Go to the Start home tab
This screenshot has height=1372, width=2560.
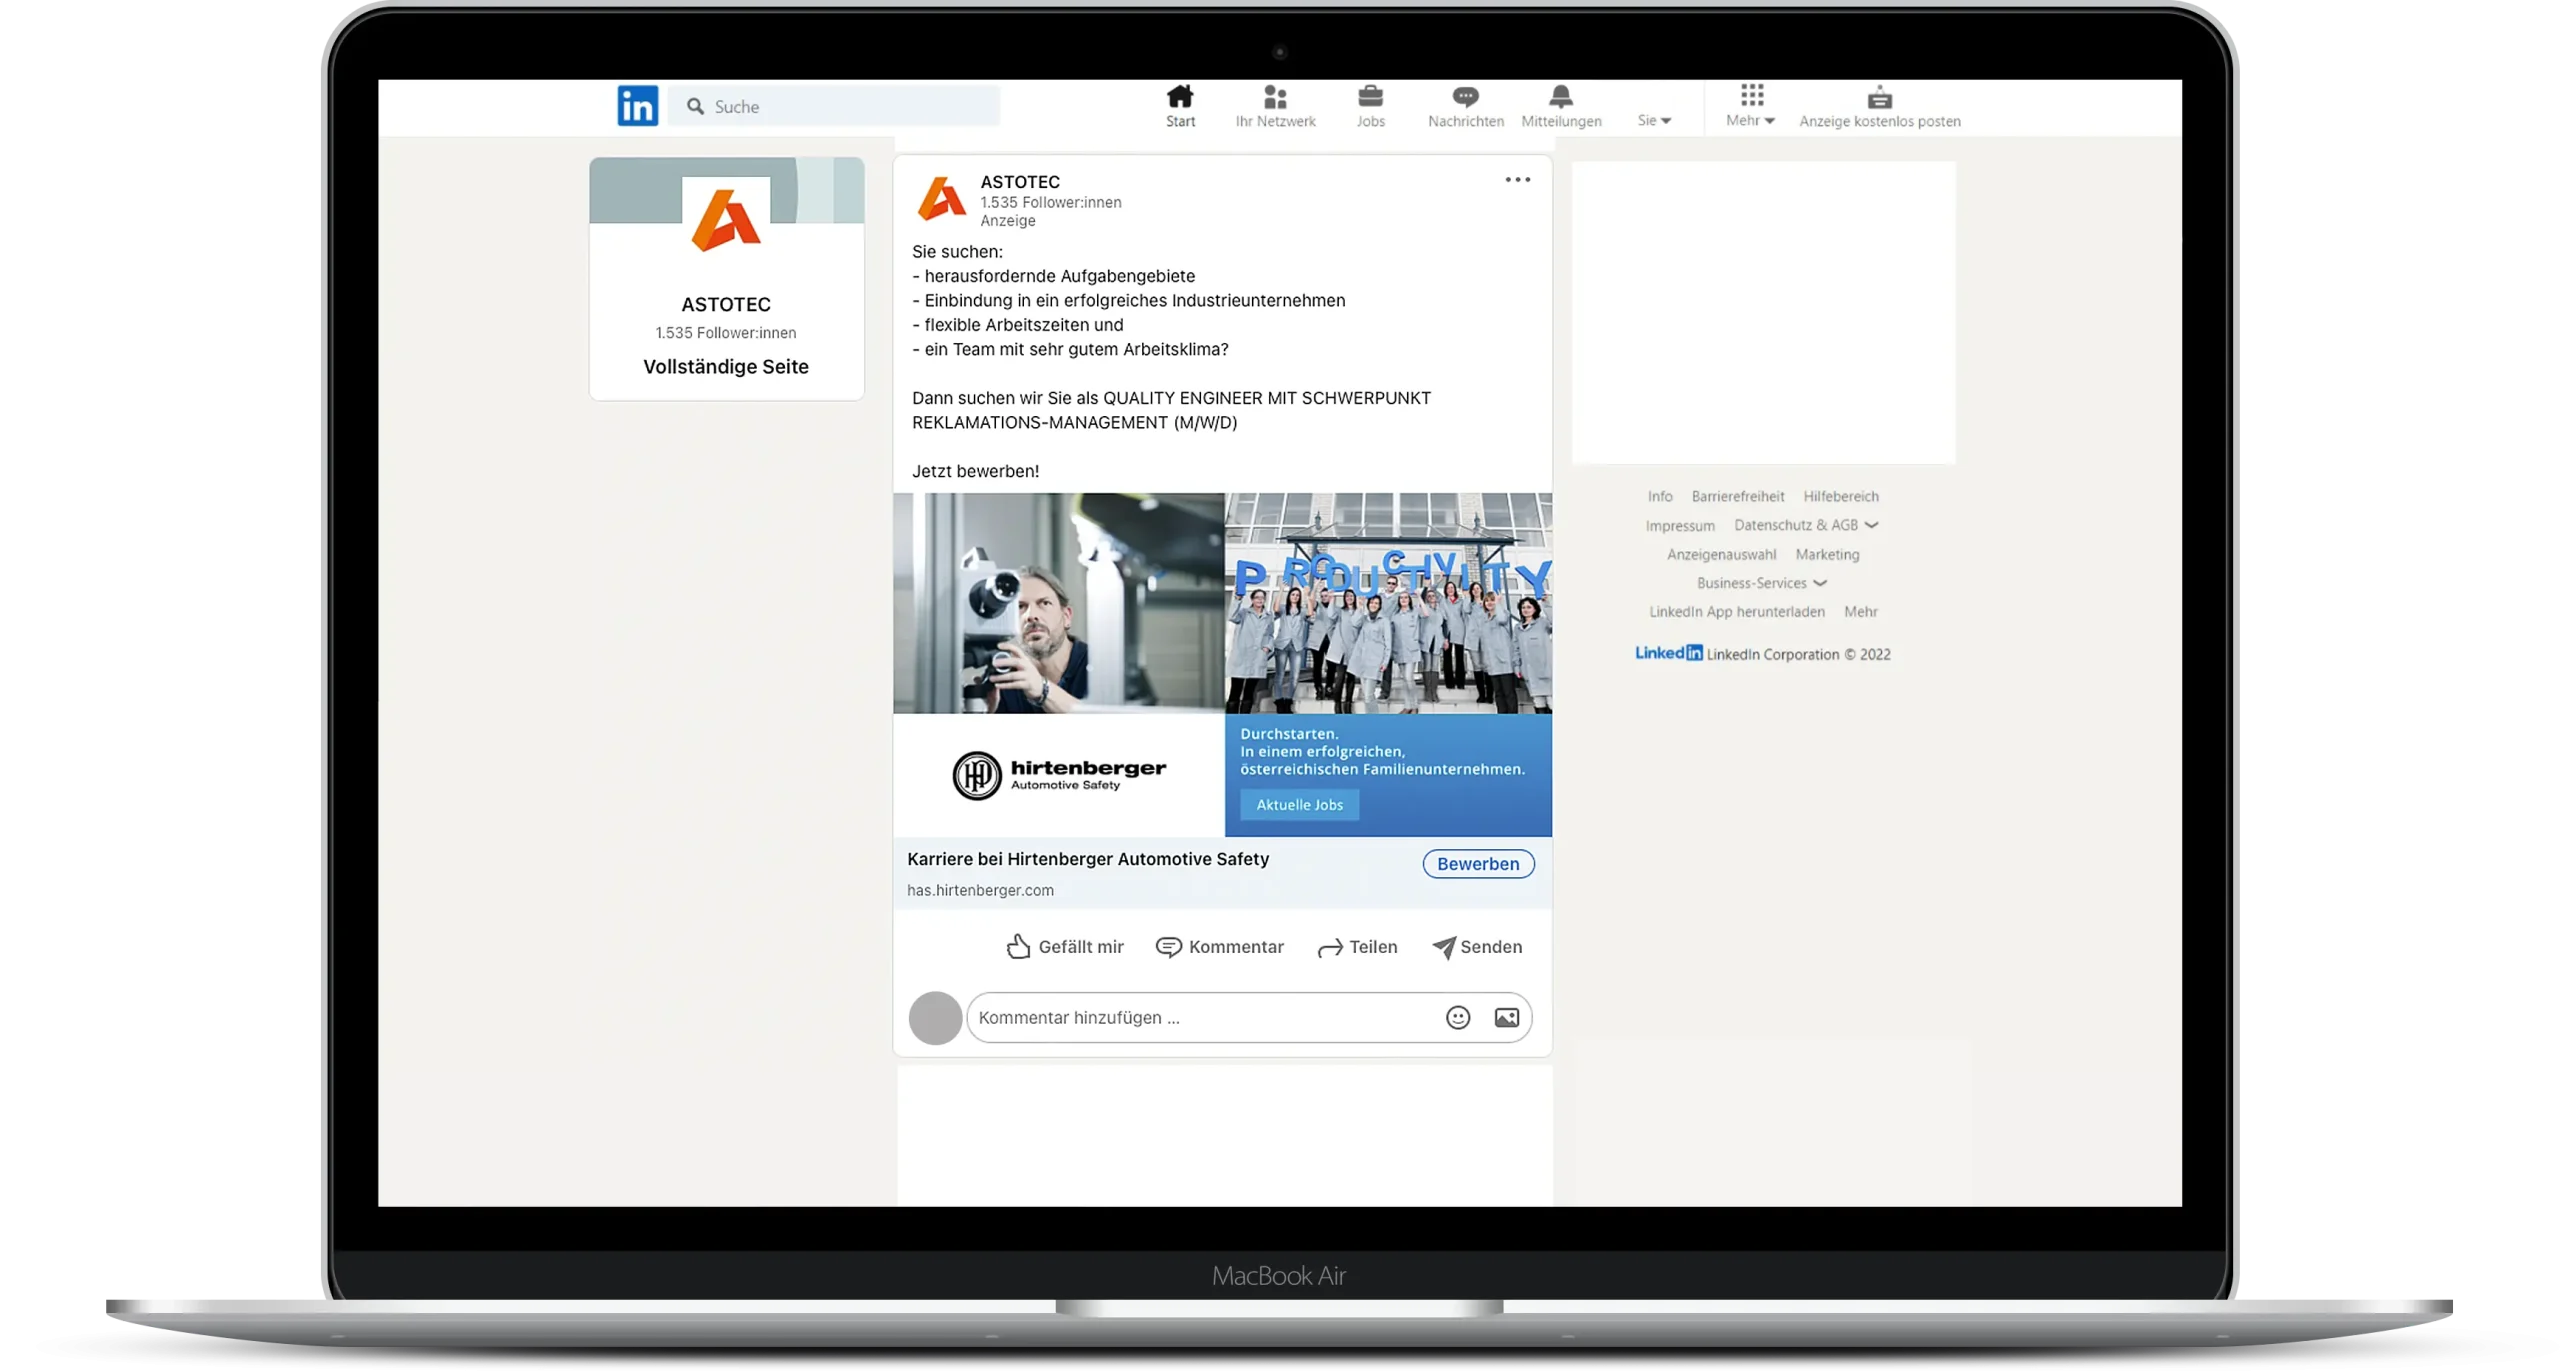pos(1180,105)
